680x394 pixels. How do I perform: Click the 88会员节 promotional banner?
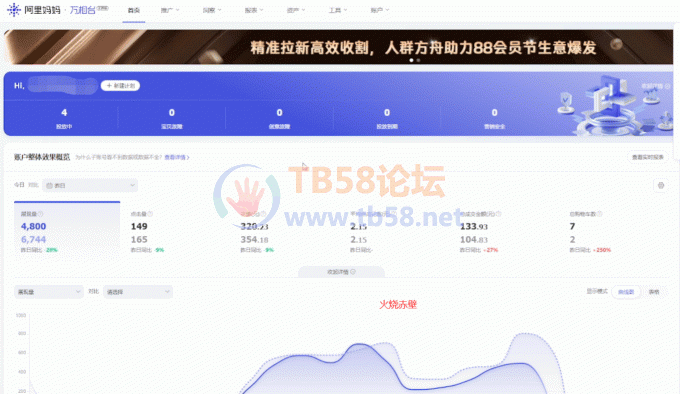(x=338, y=47)
